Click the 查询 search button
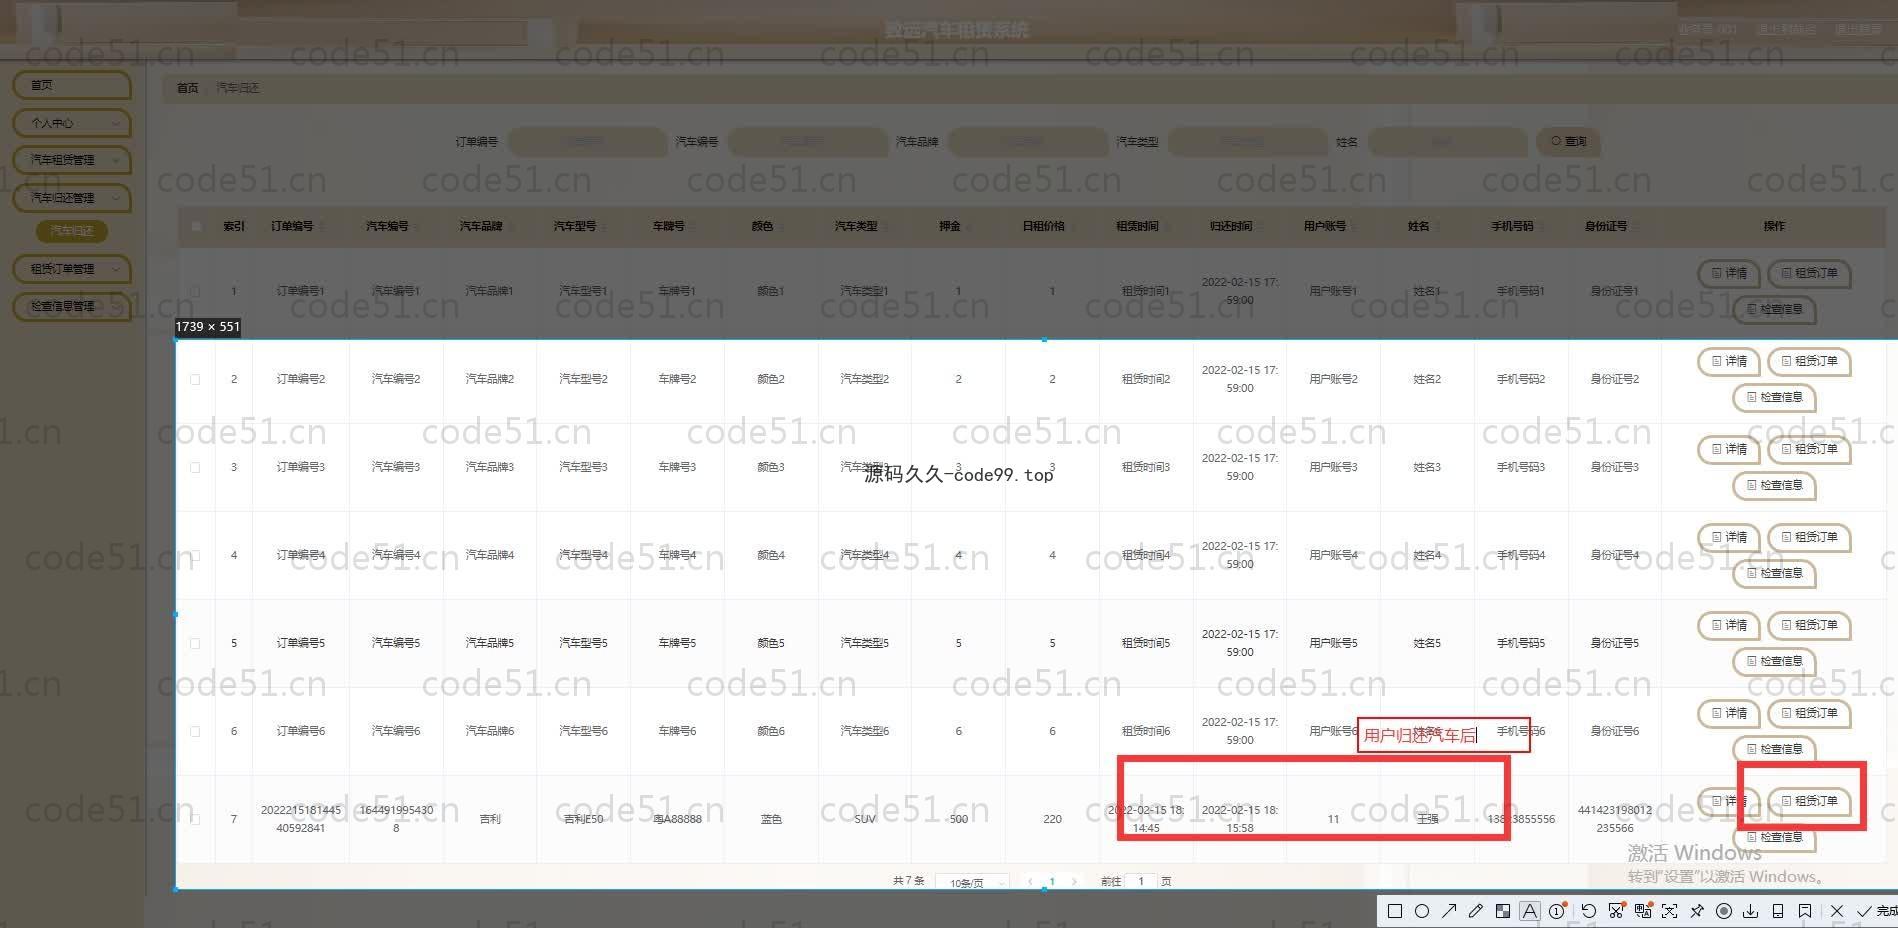 (1568, 142)
